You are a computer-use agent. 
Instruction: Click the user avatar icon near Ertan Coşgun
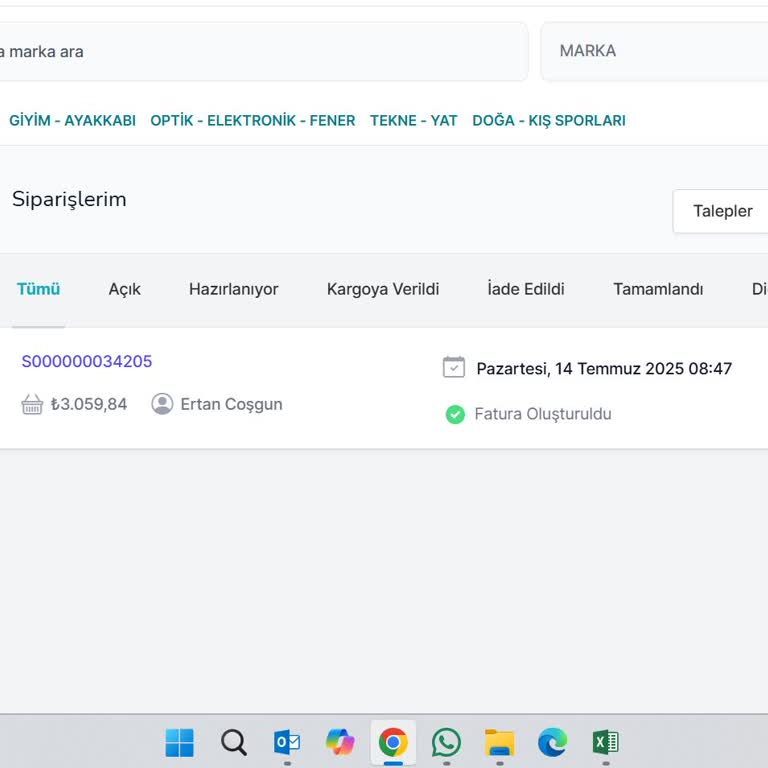point(162,404)
